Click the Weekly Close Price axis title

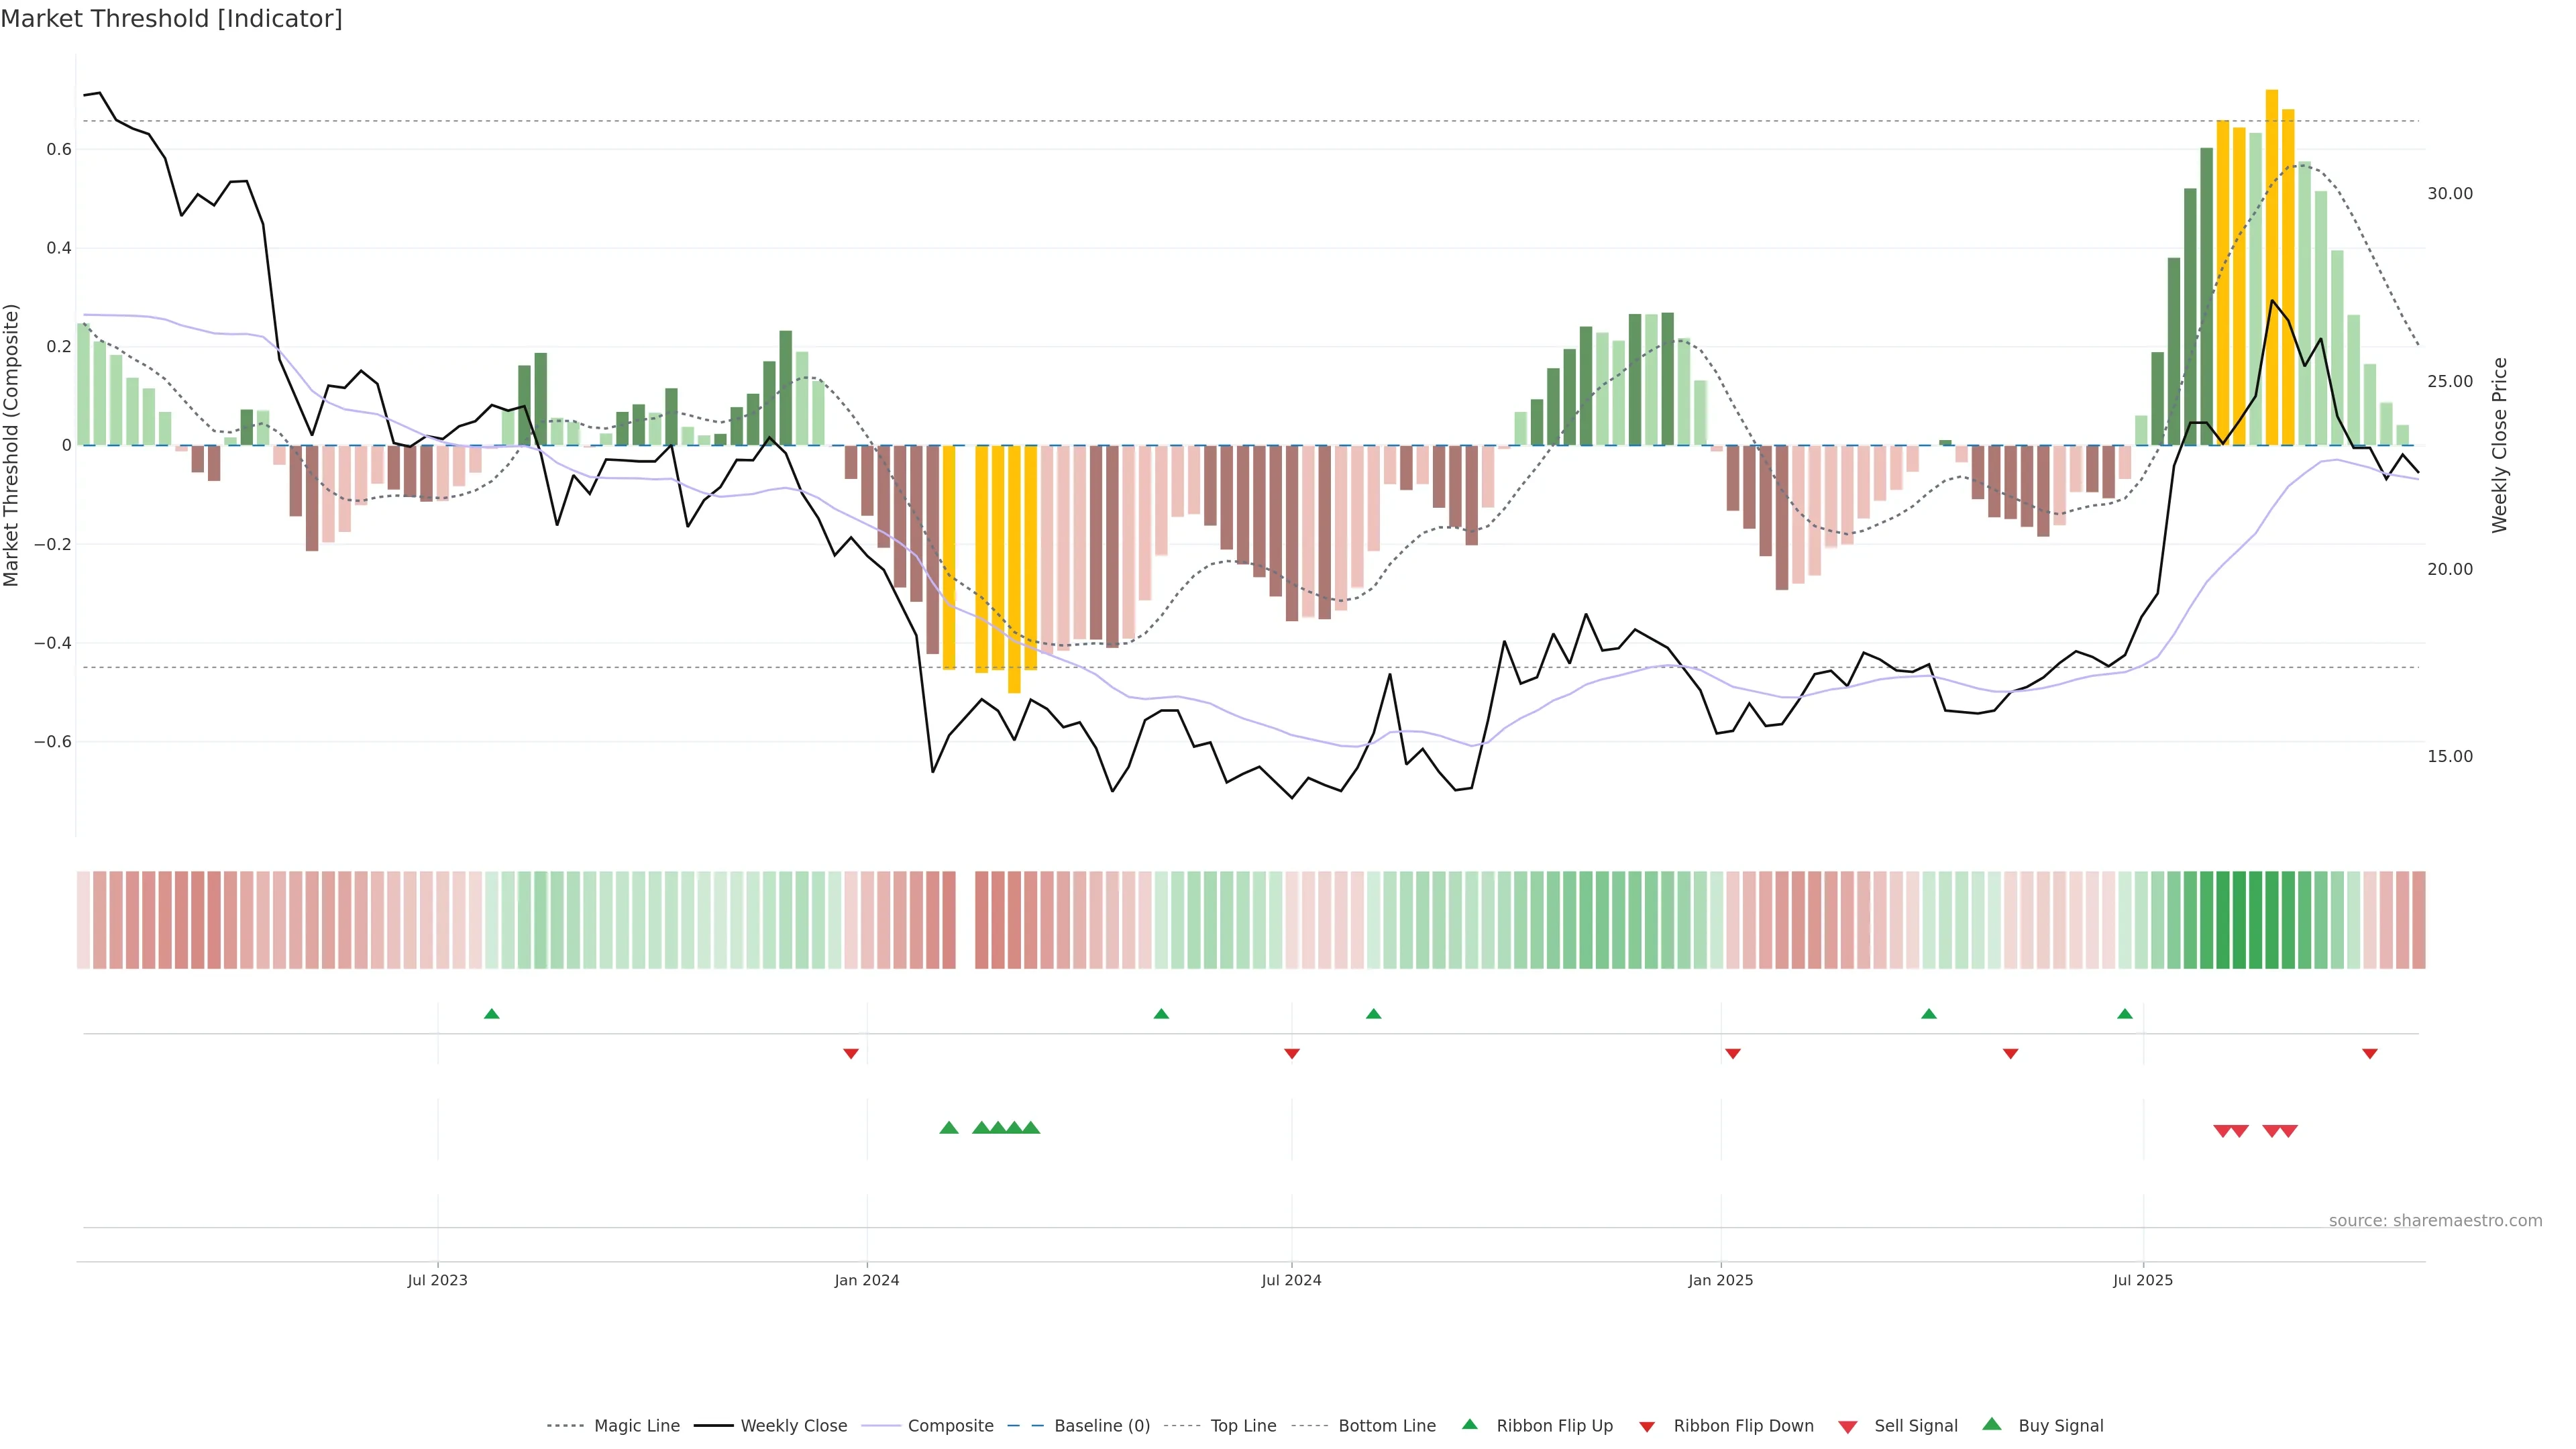tap(2499, 445)
